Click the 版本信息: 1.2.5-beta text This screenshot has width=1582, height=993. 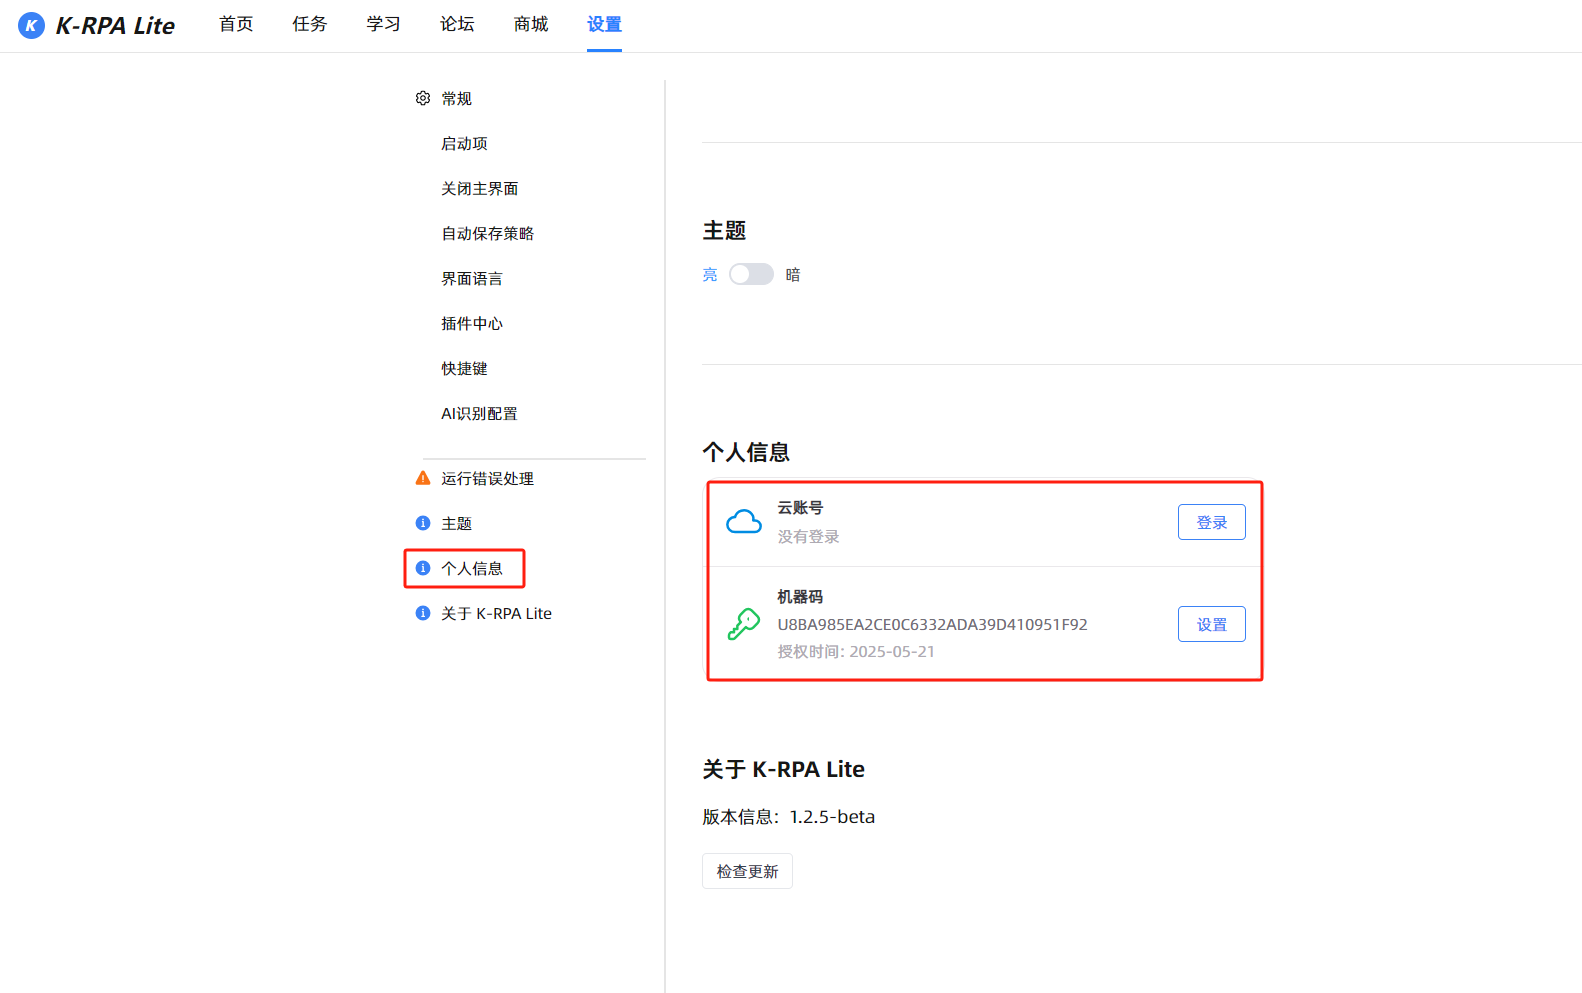pyautogui.click(x=789, y=816)
